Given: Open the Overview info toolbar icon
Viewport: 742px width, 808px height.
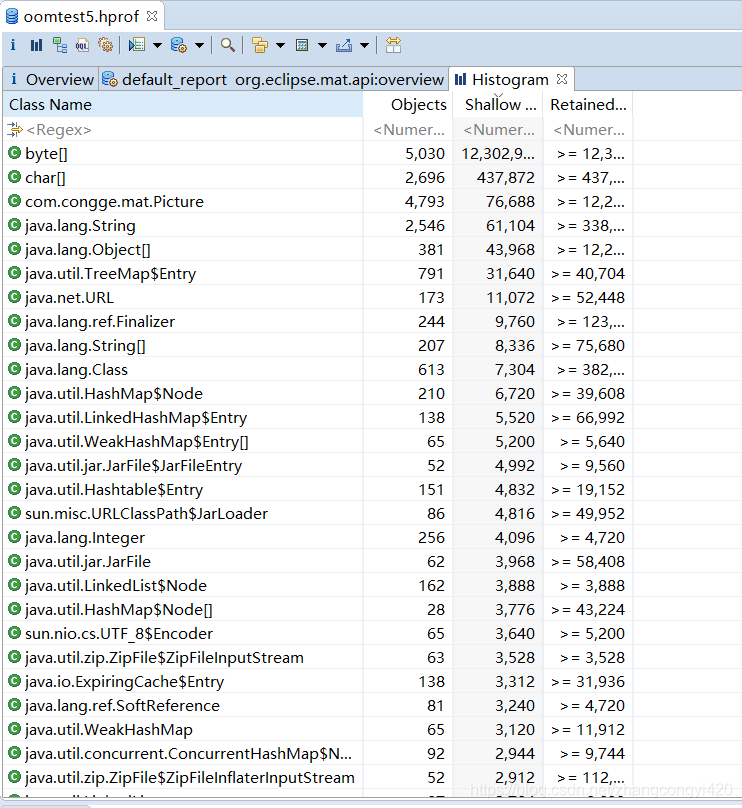Looking at the screenshot, I should [13, 45].
